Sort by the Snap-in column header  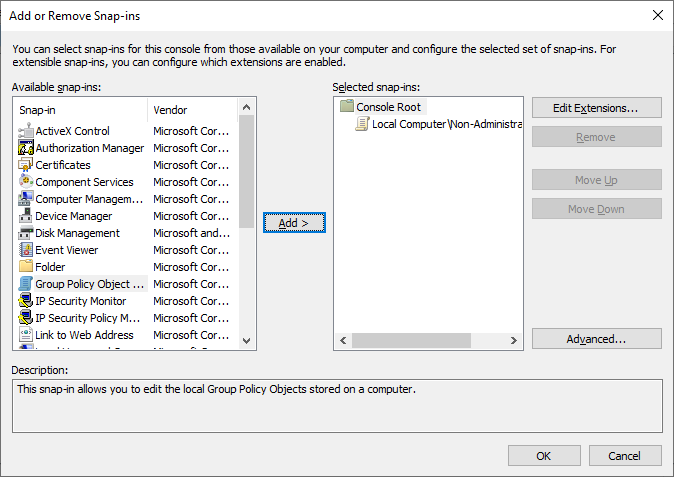[x=81, y=110]
